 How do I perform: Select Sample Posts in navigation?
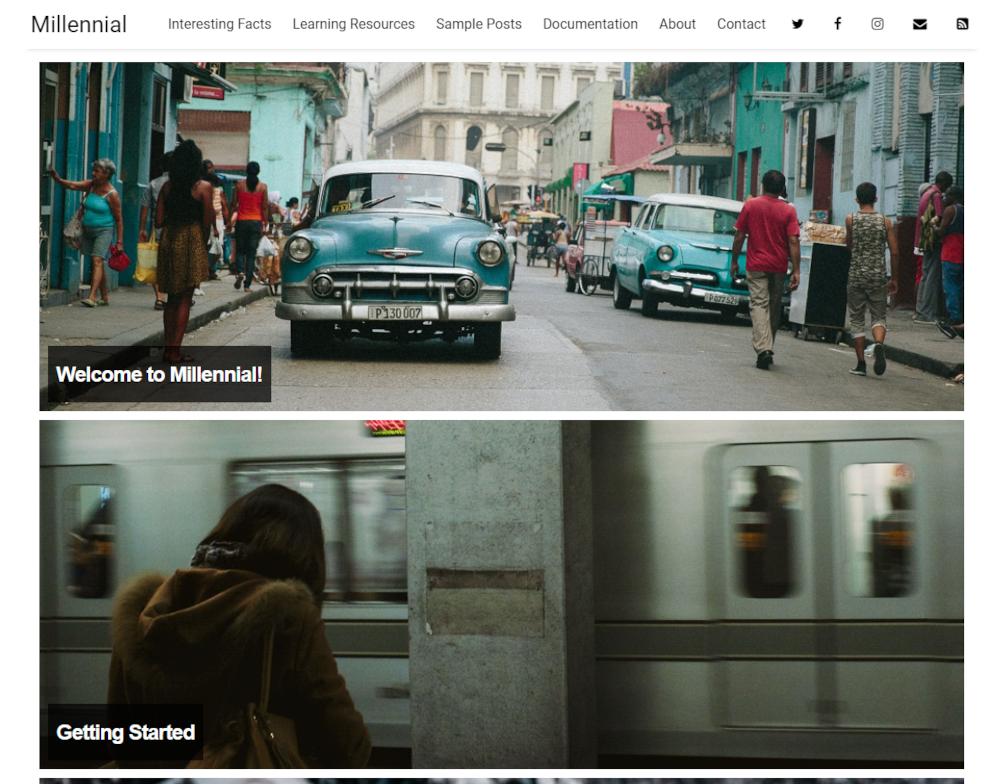[478, 24]
